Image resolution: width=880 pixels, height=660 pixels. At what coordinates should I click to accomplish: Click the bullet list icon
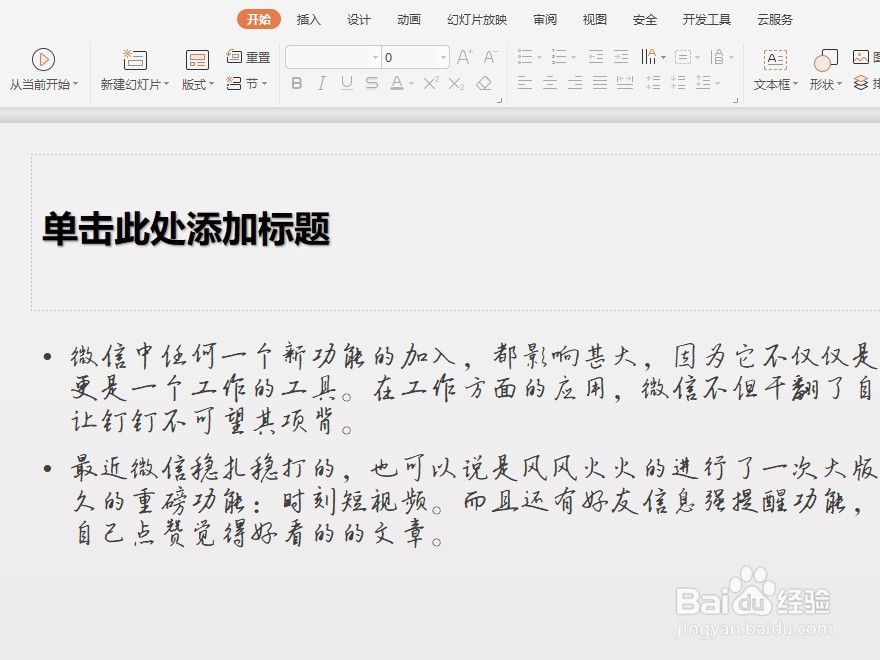(525, 57)
